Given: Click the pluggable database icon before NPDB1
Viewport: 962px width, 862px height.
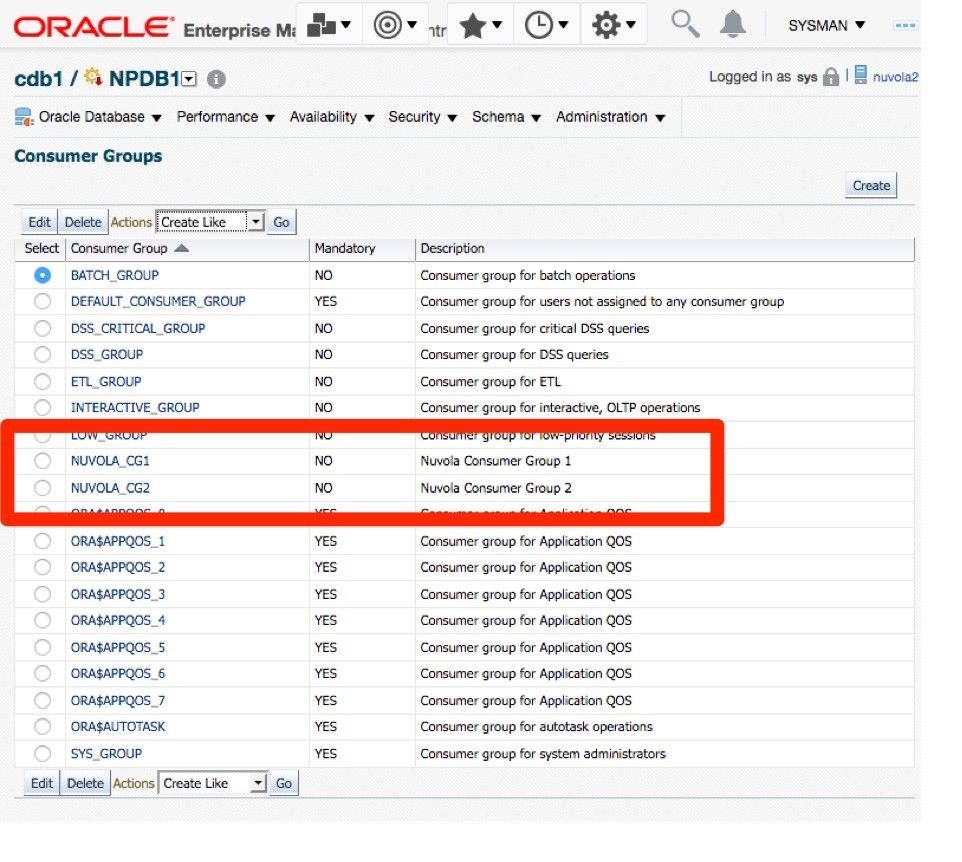Looking at the screenshot, I should pyautogui.click(x=93, y=77).
